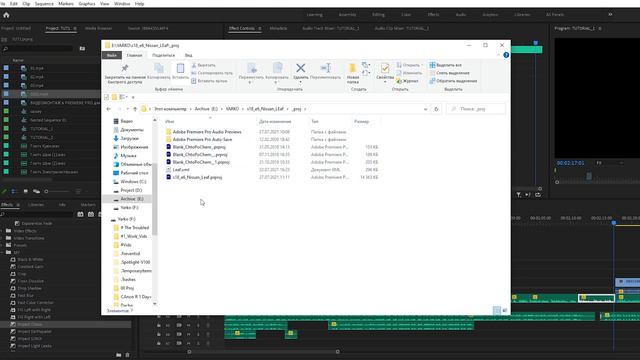Click the Copy (Копировать) icon in clipboard group
The height and width of the screenshot is (360, 640).
(159, 68)
